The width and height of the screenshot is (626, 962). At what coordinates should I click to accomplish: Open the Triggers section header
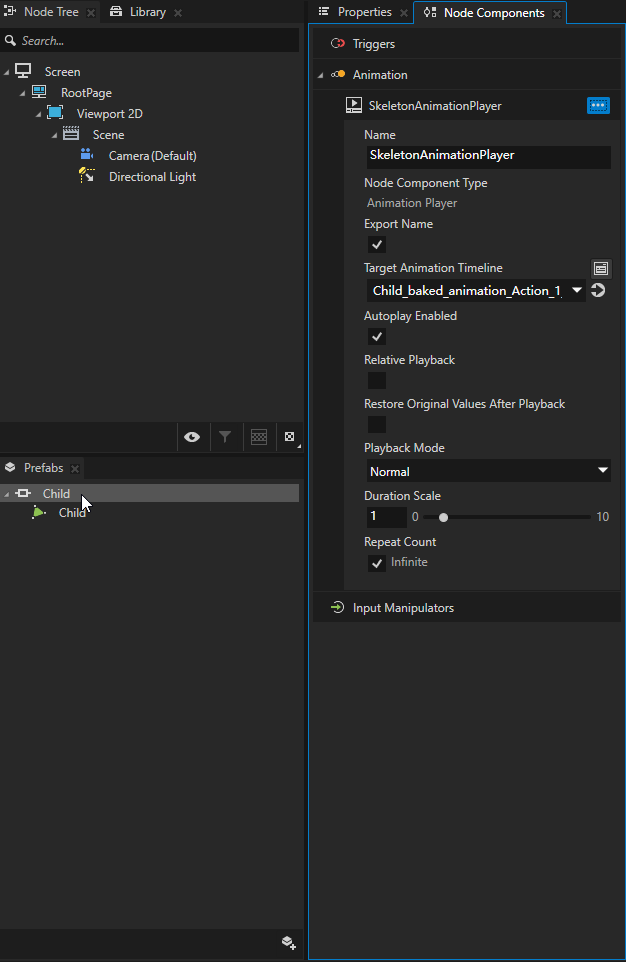[x=467, y=44]
